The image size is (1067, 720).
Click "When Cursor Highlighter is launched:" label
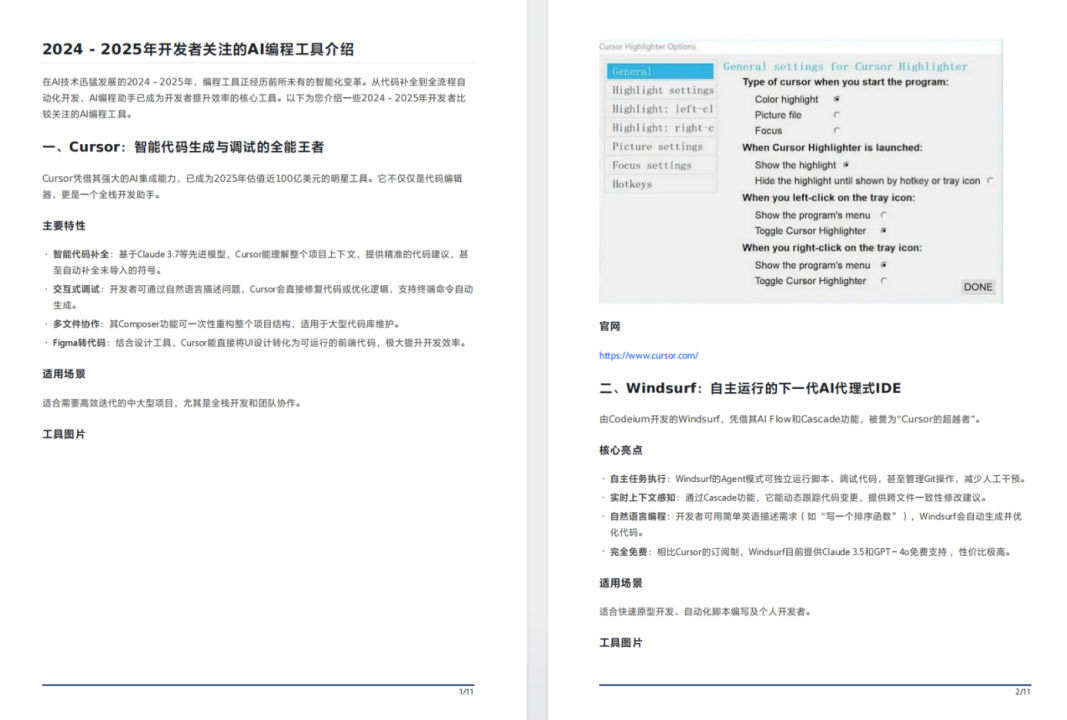tap(832, 148)
